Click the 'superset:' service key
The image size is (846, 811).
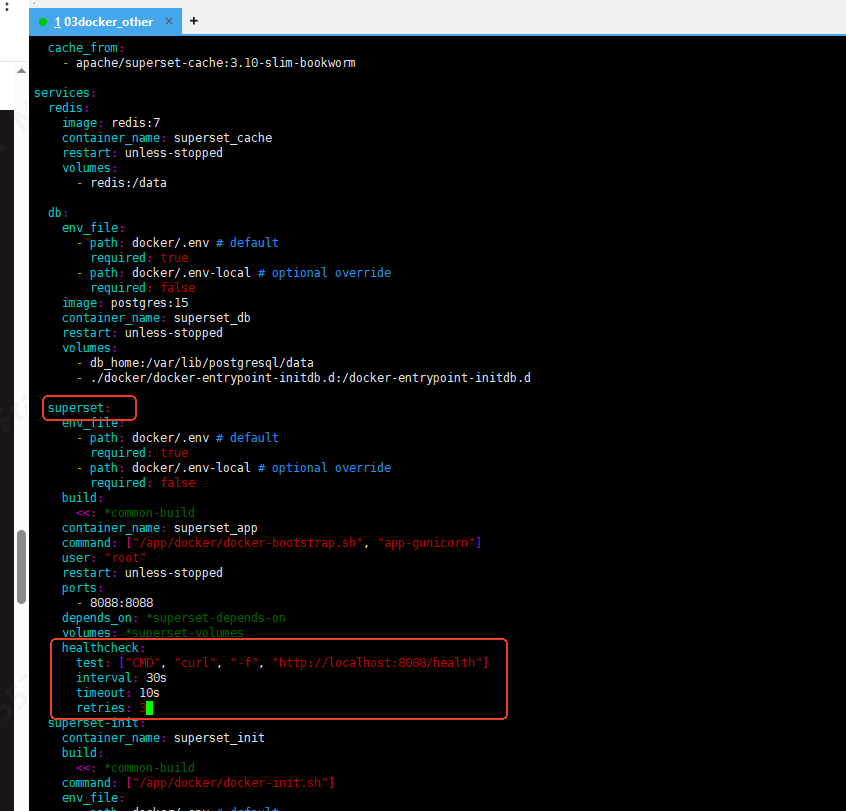tap(79, 408)
